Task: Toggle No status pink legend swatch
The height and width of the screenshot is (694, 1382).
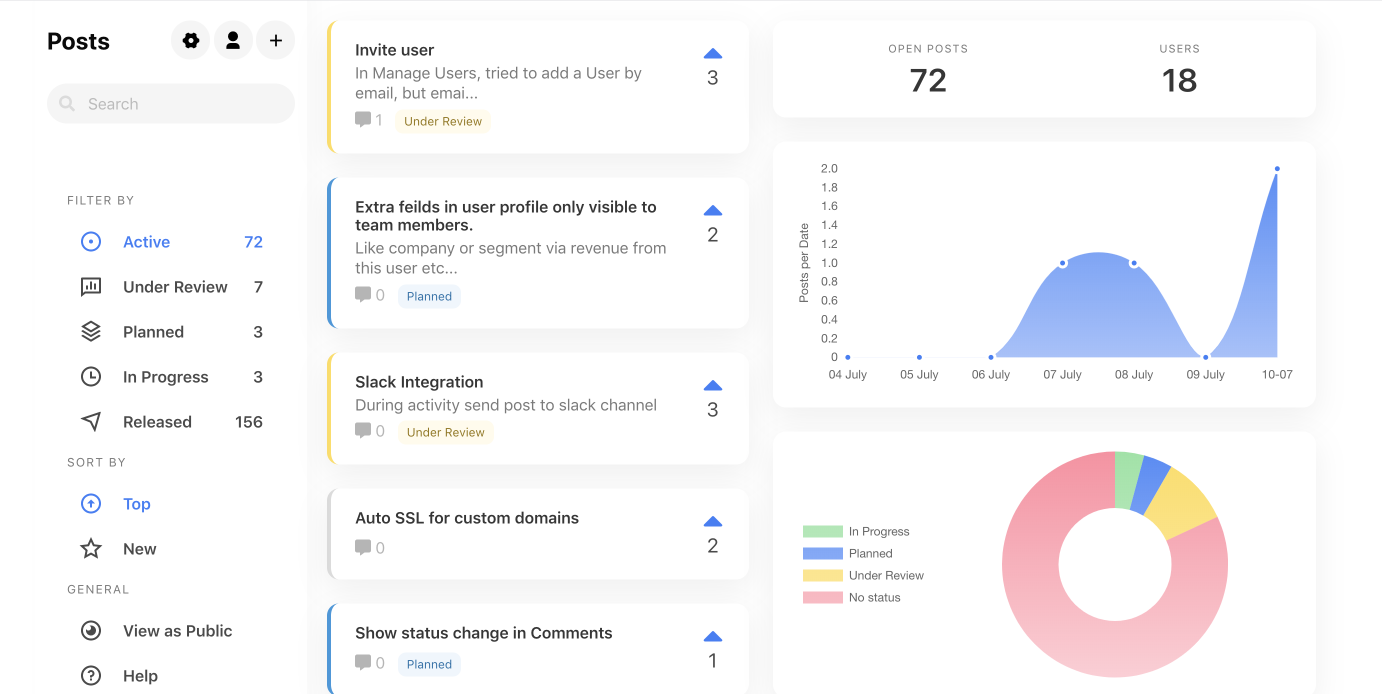Action: pos(822,597)
